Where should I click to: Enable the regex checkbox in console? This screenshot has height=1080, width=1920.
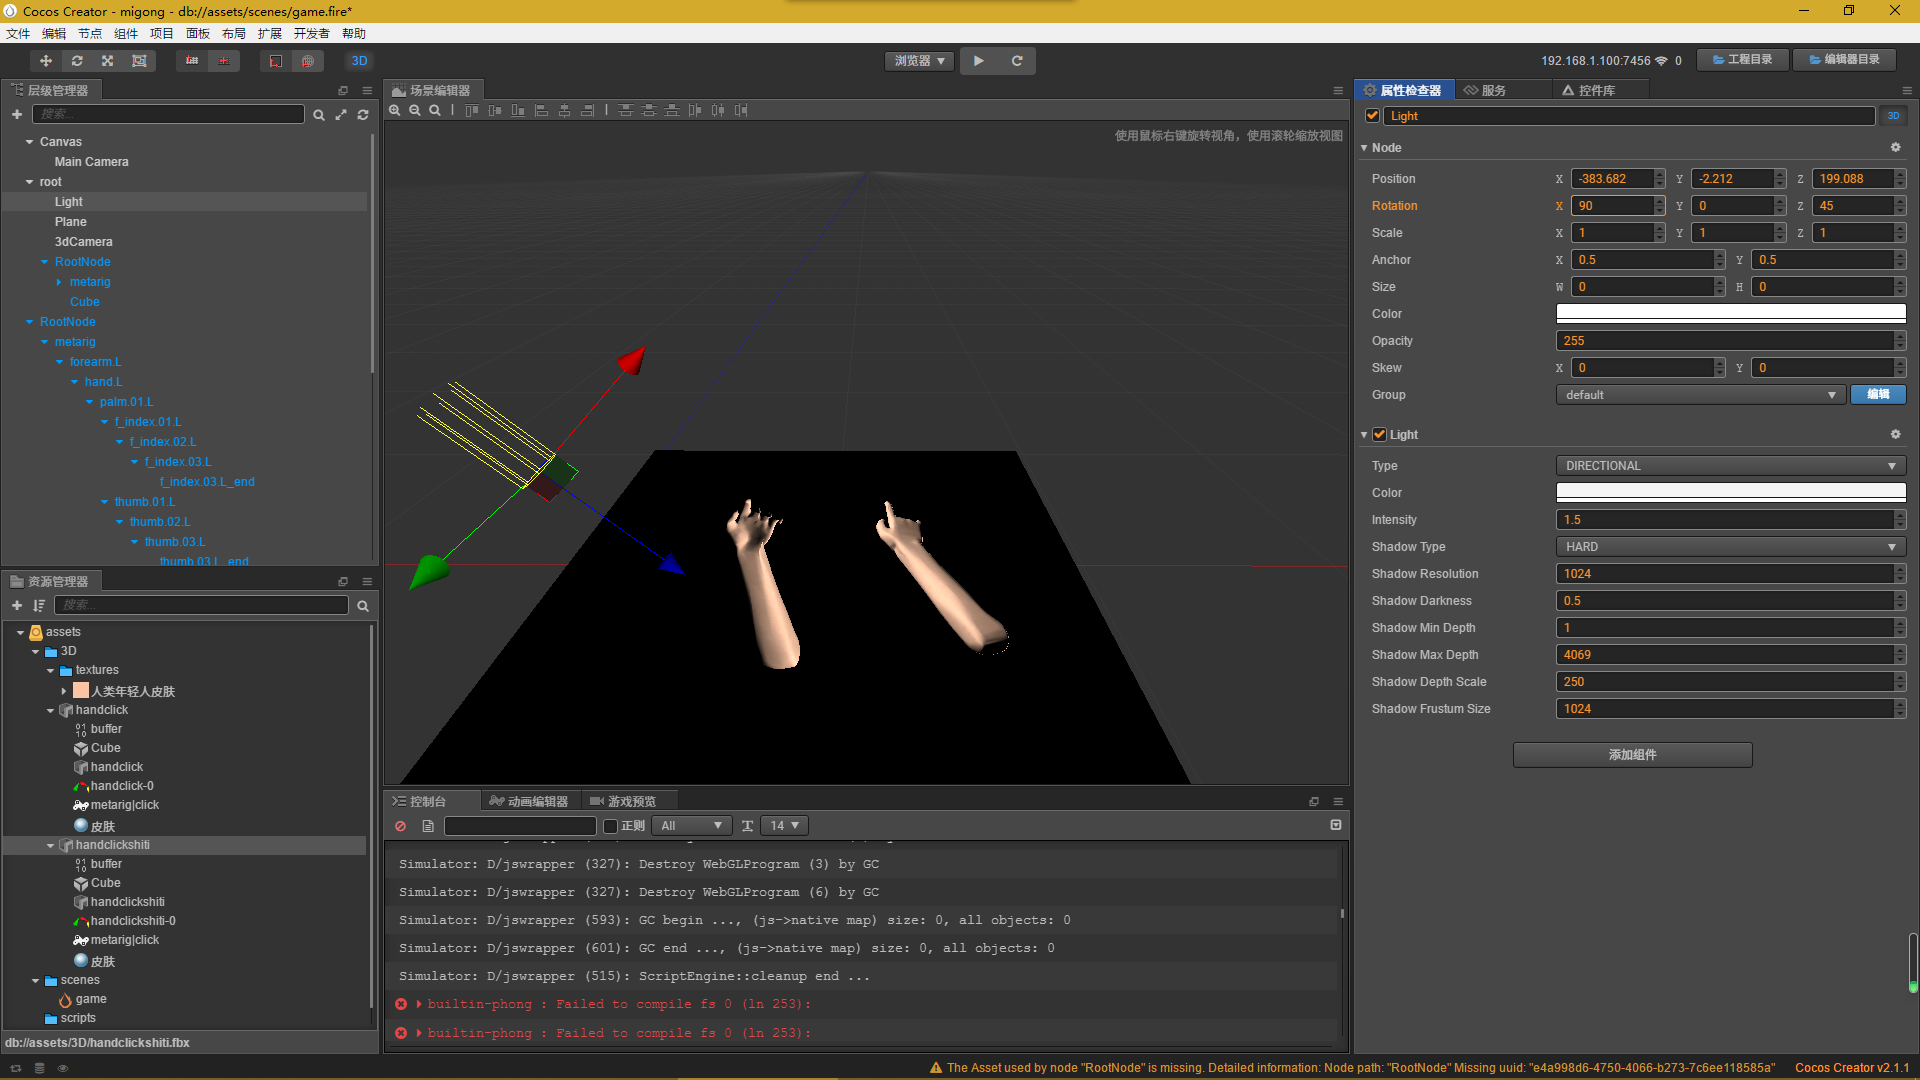coord(610,826)
